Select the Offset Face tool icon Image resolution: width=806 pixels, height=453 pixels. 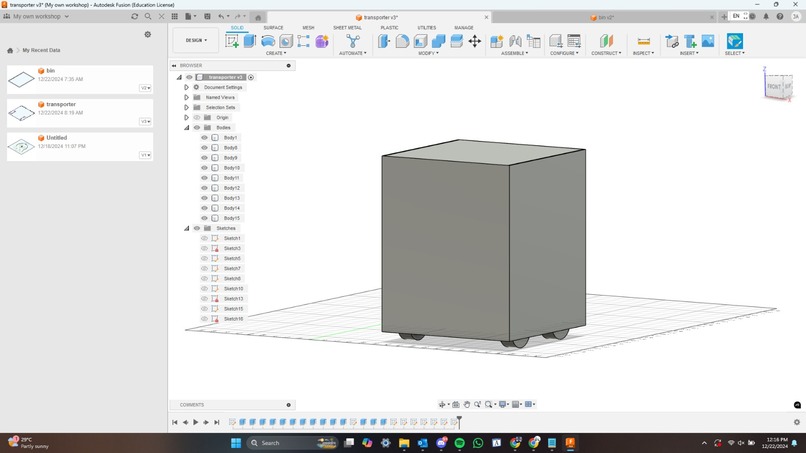[x=456, y=41]
